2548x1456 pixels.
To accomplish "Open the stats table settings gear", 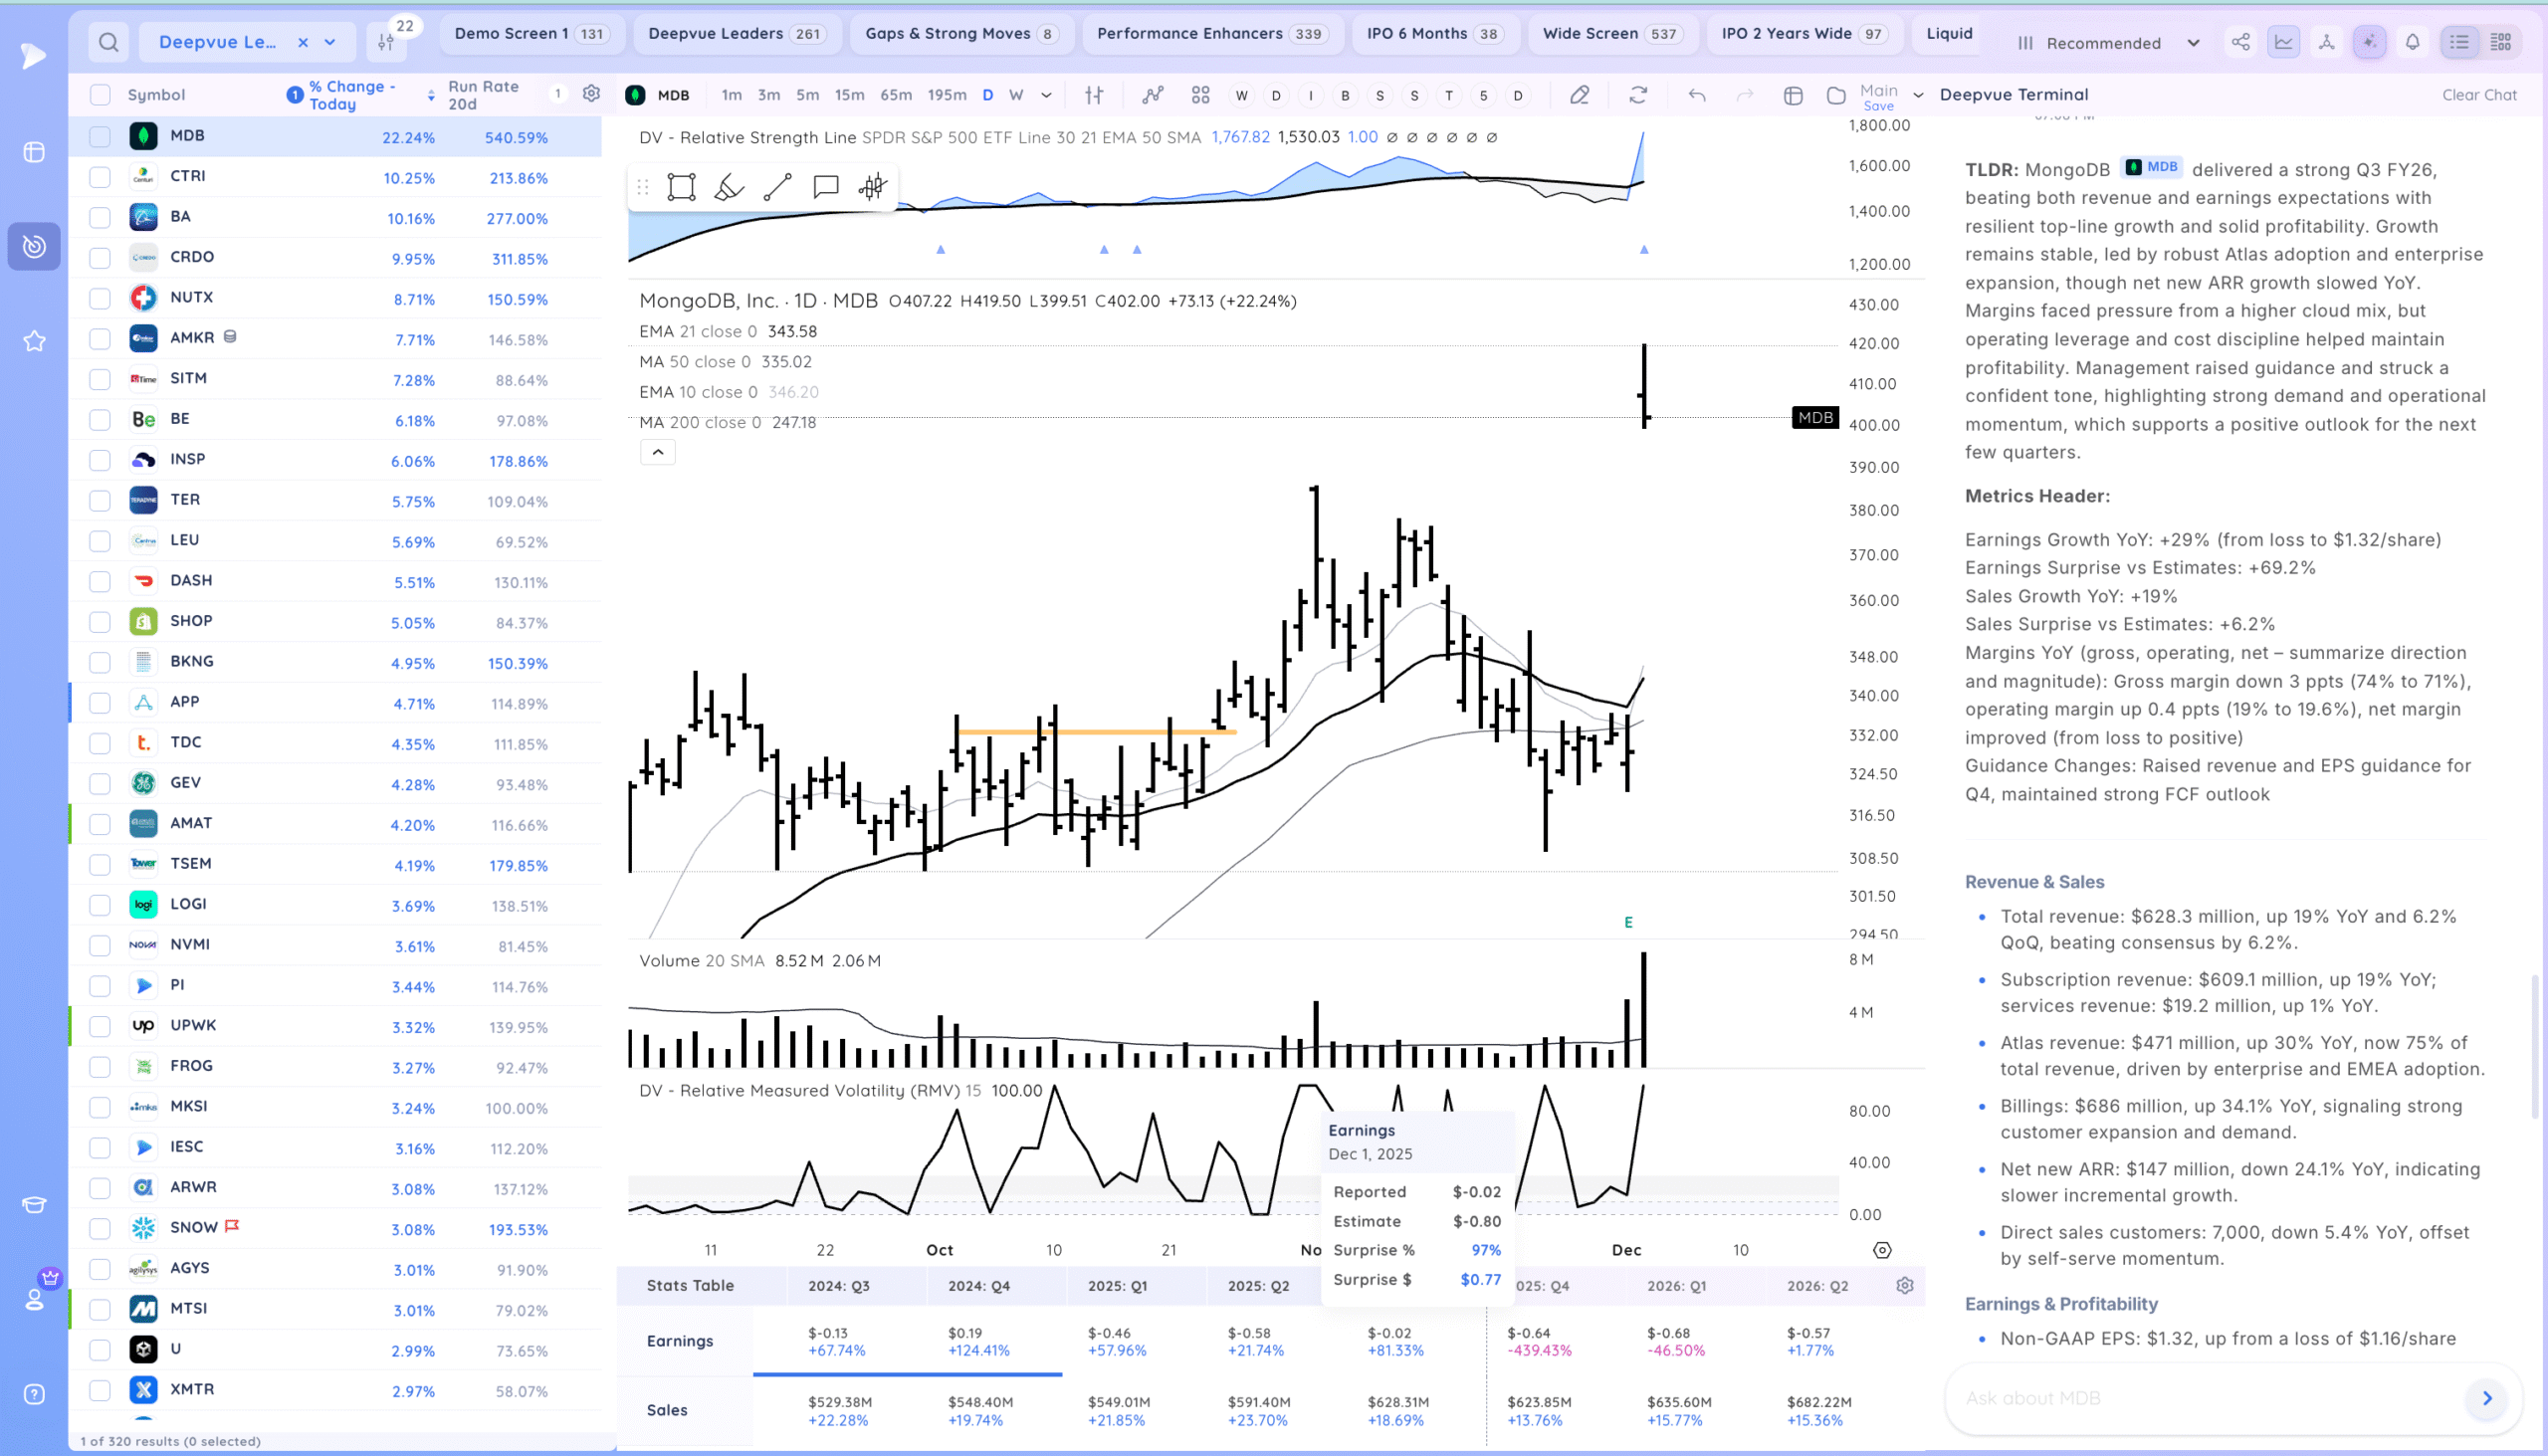I will point(1904,1286).
